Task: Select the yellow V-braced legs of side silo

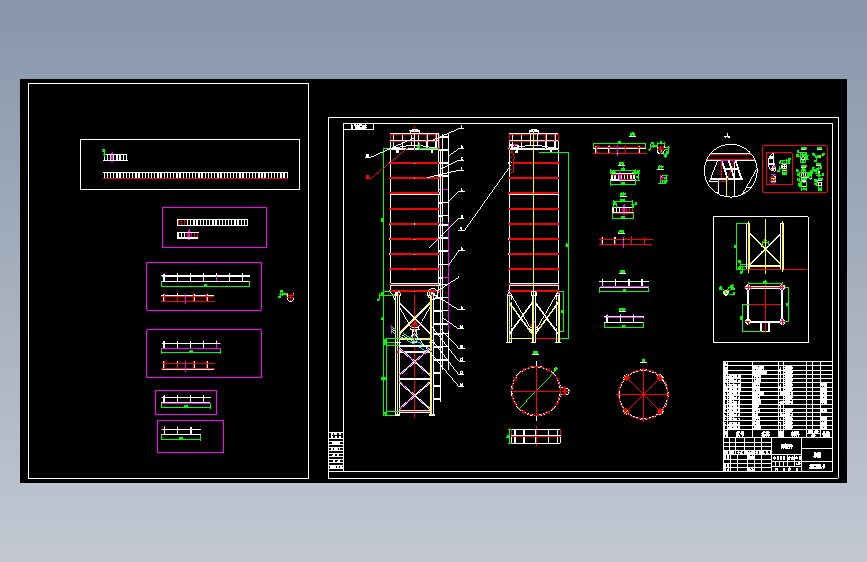Action: tap(534, 317)
